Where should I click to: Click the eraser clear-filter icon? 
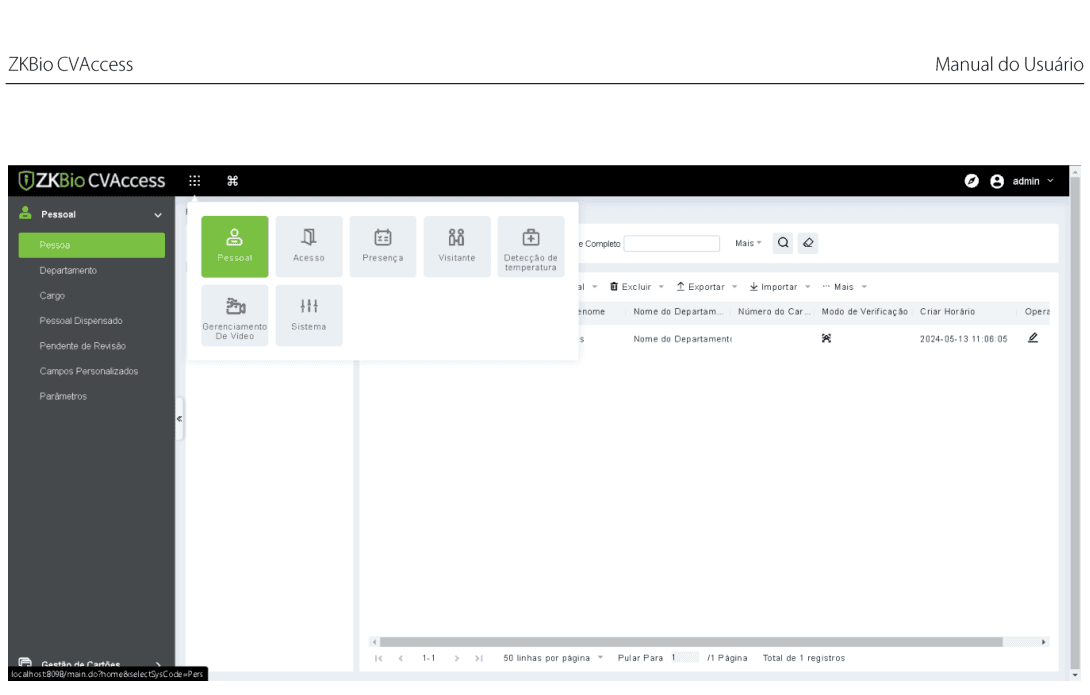click(808, 243)
